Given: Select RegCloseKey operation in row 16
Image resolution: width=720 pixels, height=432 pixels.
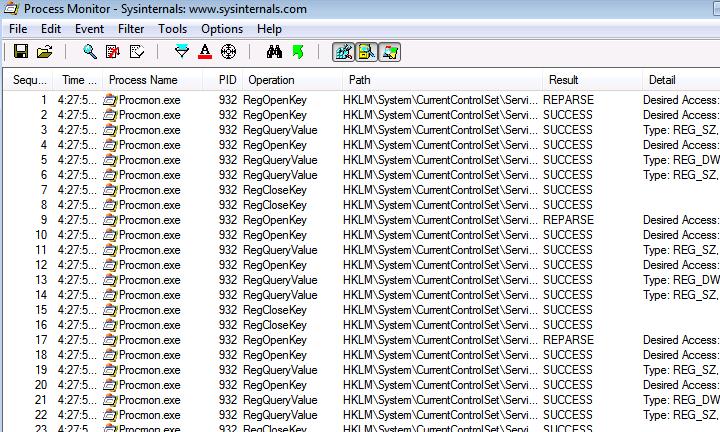Looking at the screenshot, I should 275,325.
